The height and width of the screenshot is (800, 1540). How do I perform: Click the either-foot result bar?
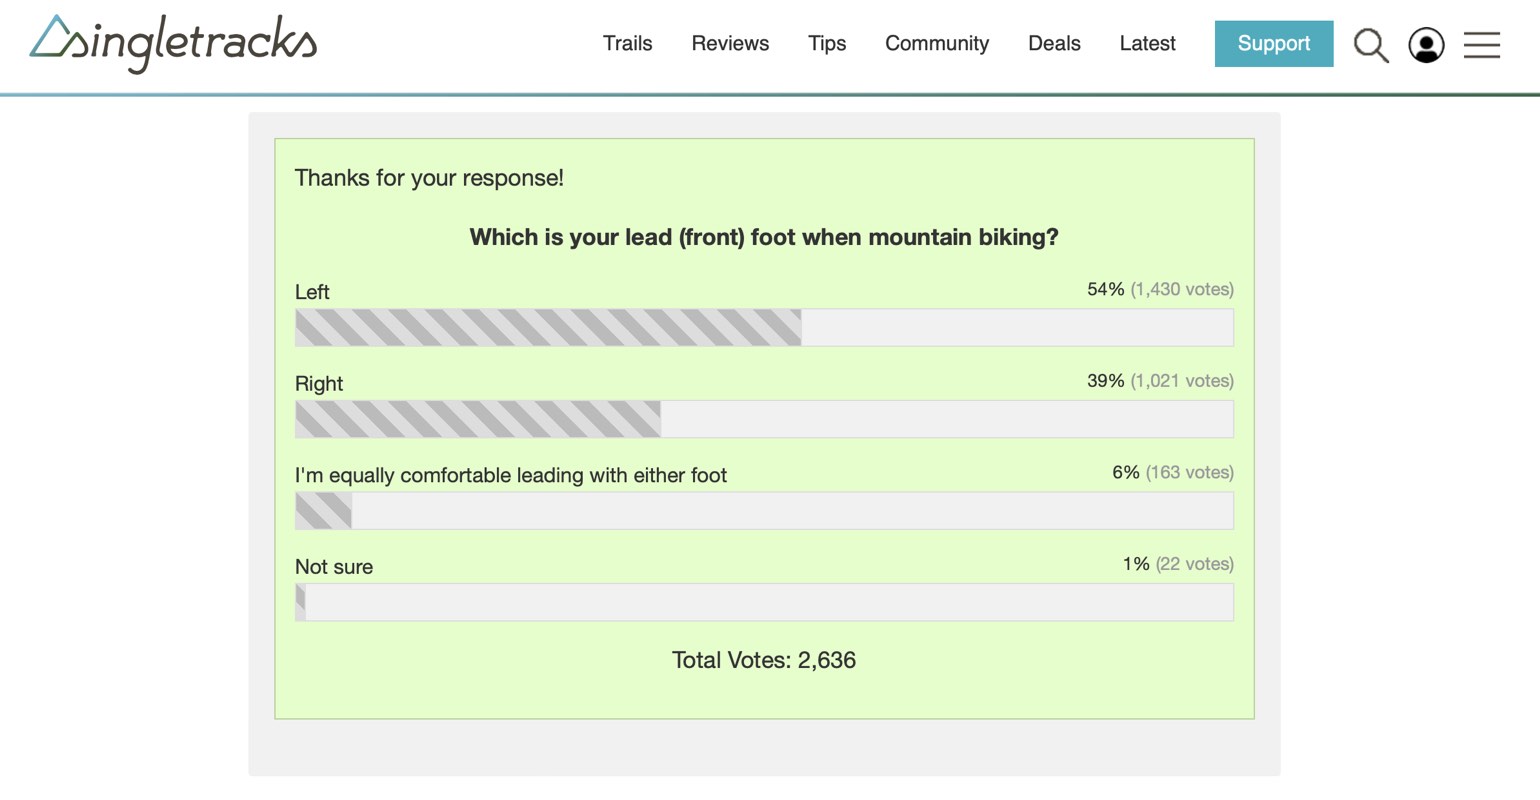tap(764, 511)
